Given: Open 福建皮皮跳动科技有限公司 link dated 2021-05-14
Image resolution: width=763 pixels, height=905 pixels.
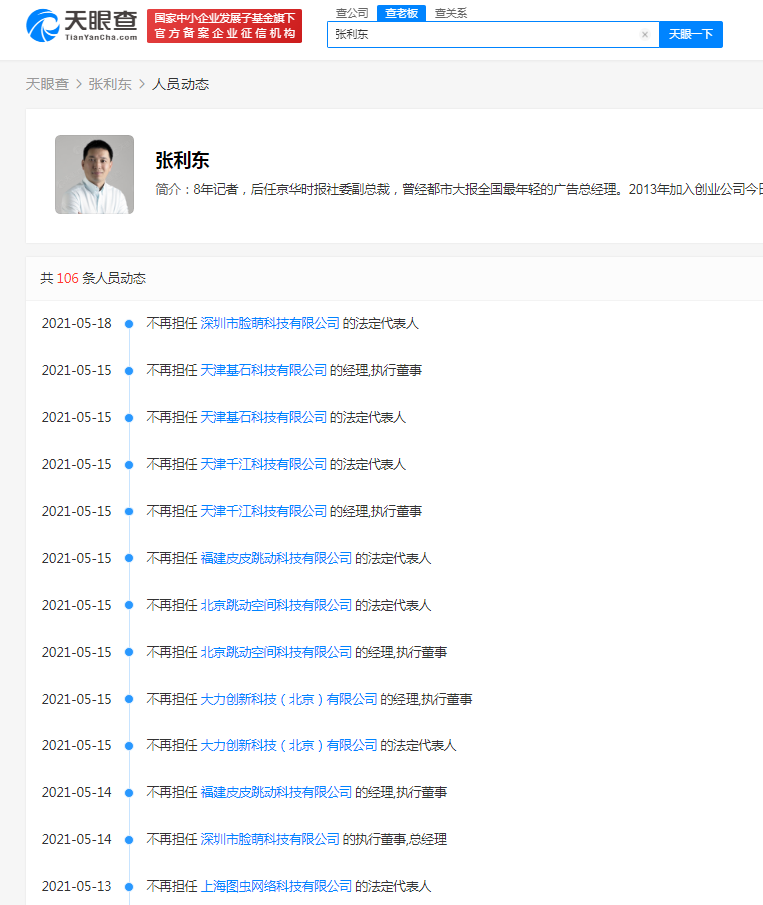Looking at the screenshot, I should pyautogui.click(x=276, y=792).
